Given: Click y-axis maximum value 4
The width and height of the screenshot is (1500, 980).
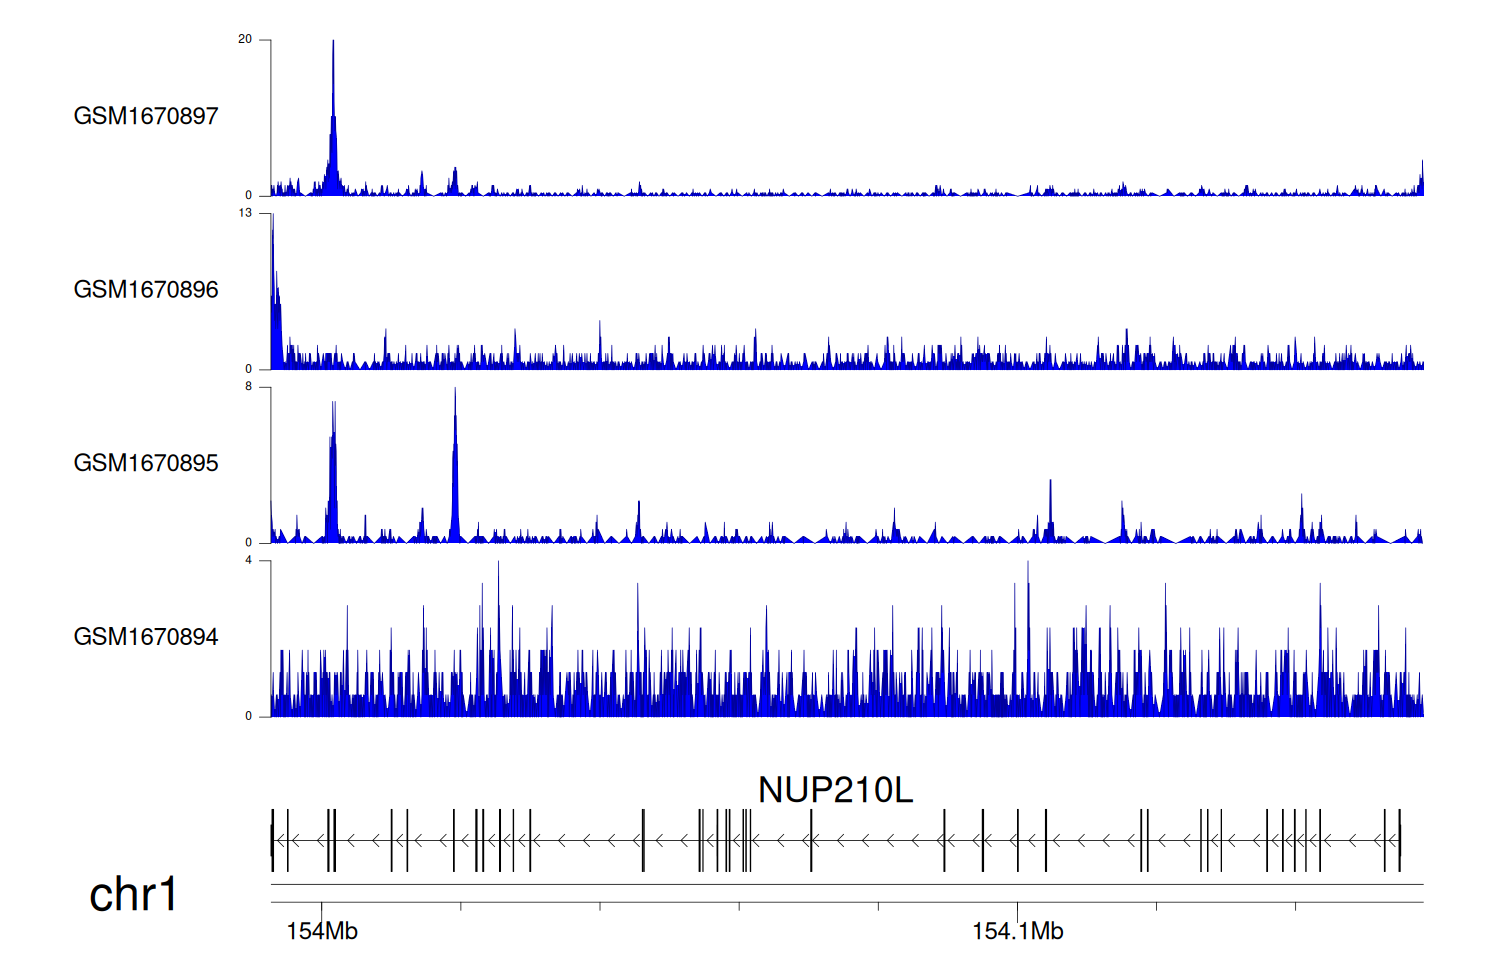Looking at the screenshot, I should [248, 560].
